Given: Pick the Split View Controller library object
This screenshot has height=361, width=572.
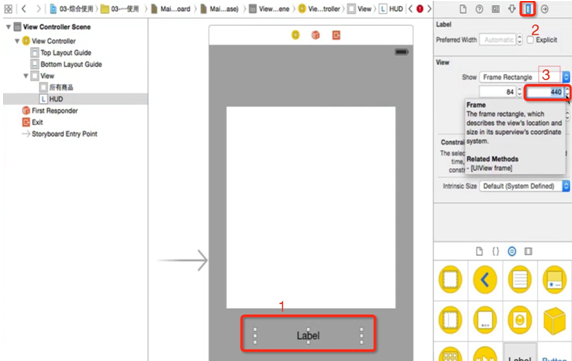Looking at the screenshot, I should (450, 320).
